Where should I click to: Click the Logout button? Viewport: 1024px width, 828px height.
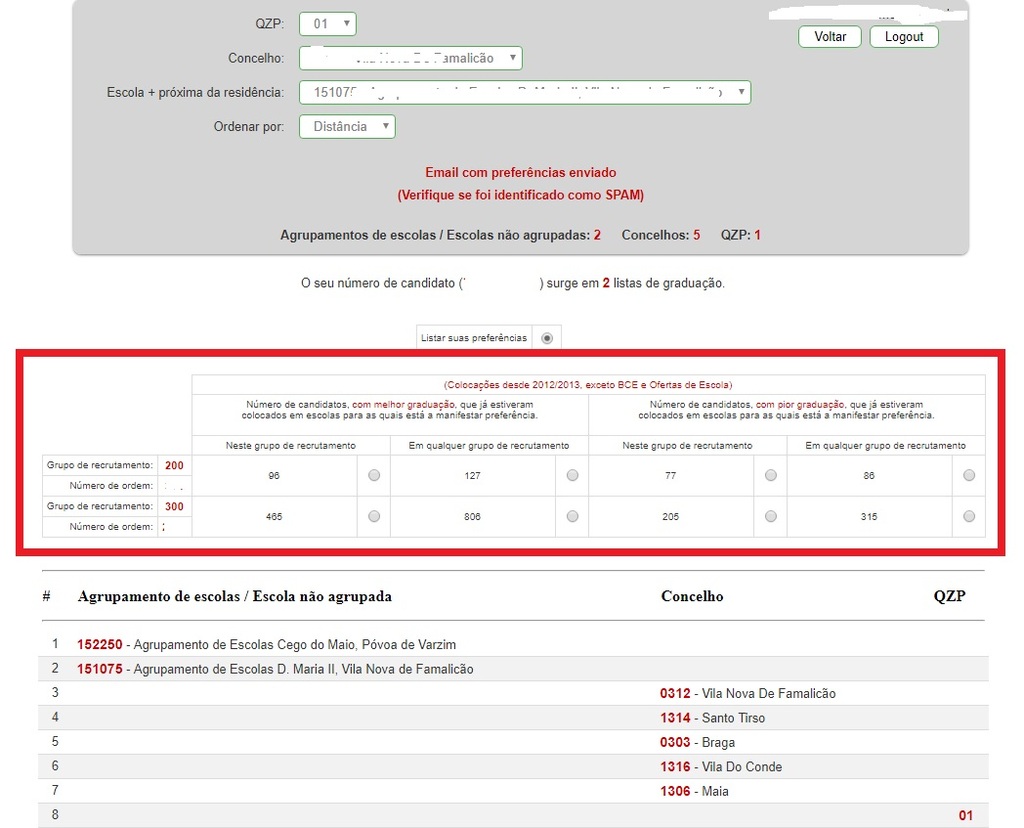pos(904,37)
